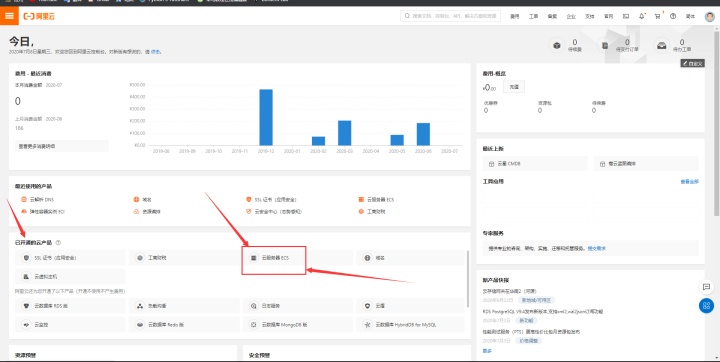
Task: Open the 云数据库 Redis 版 card
Action: pos(184,324)
